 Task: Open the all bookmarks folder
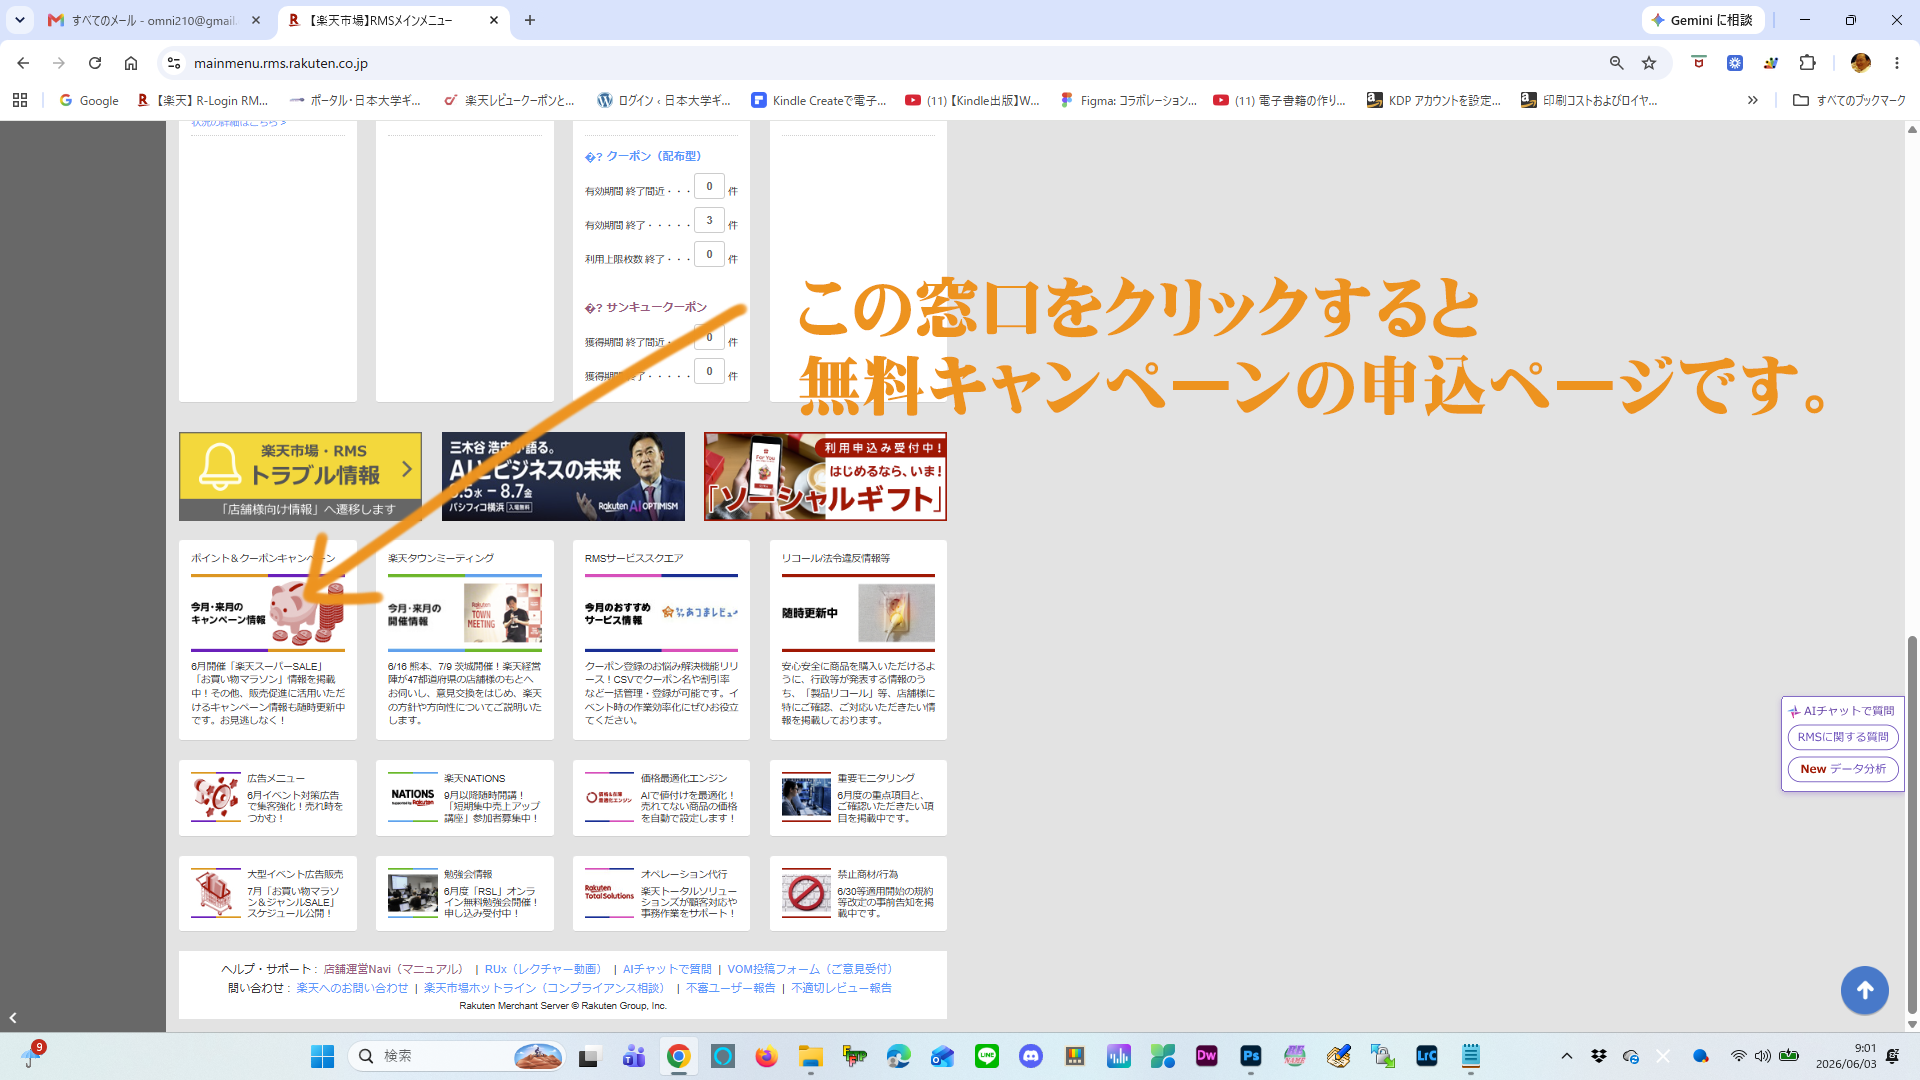[1849, 100]
